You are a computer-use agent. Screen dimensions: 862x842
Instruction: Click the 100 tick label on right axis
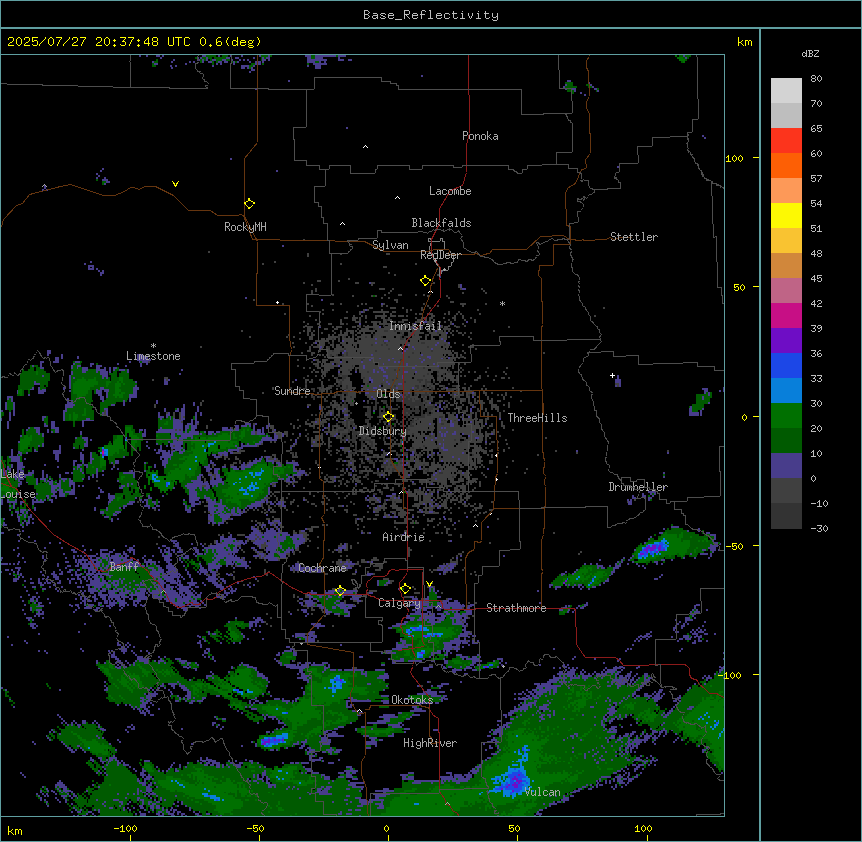click(734, 158)
